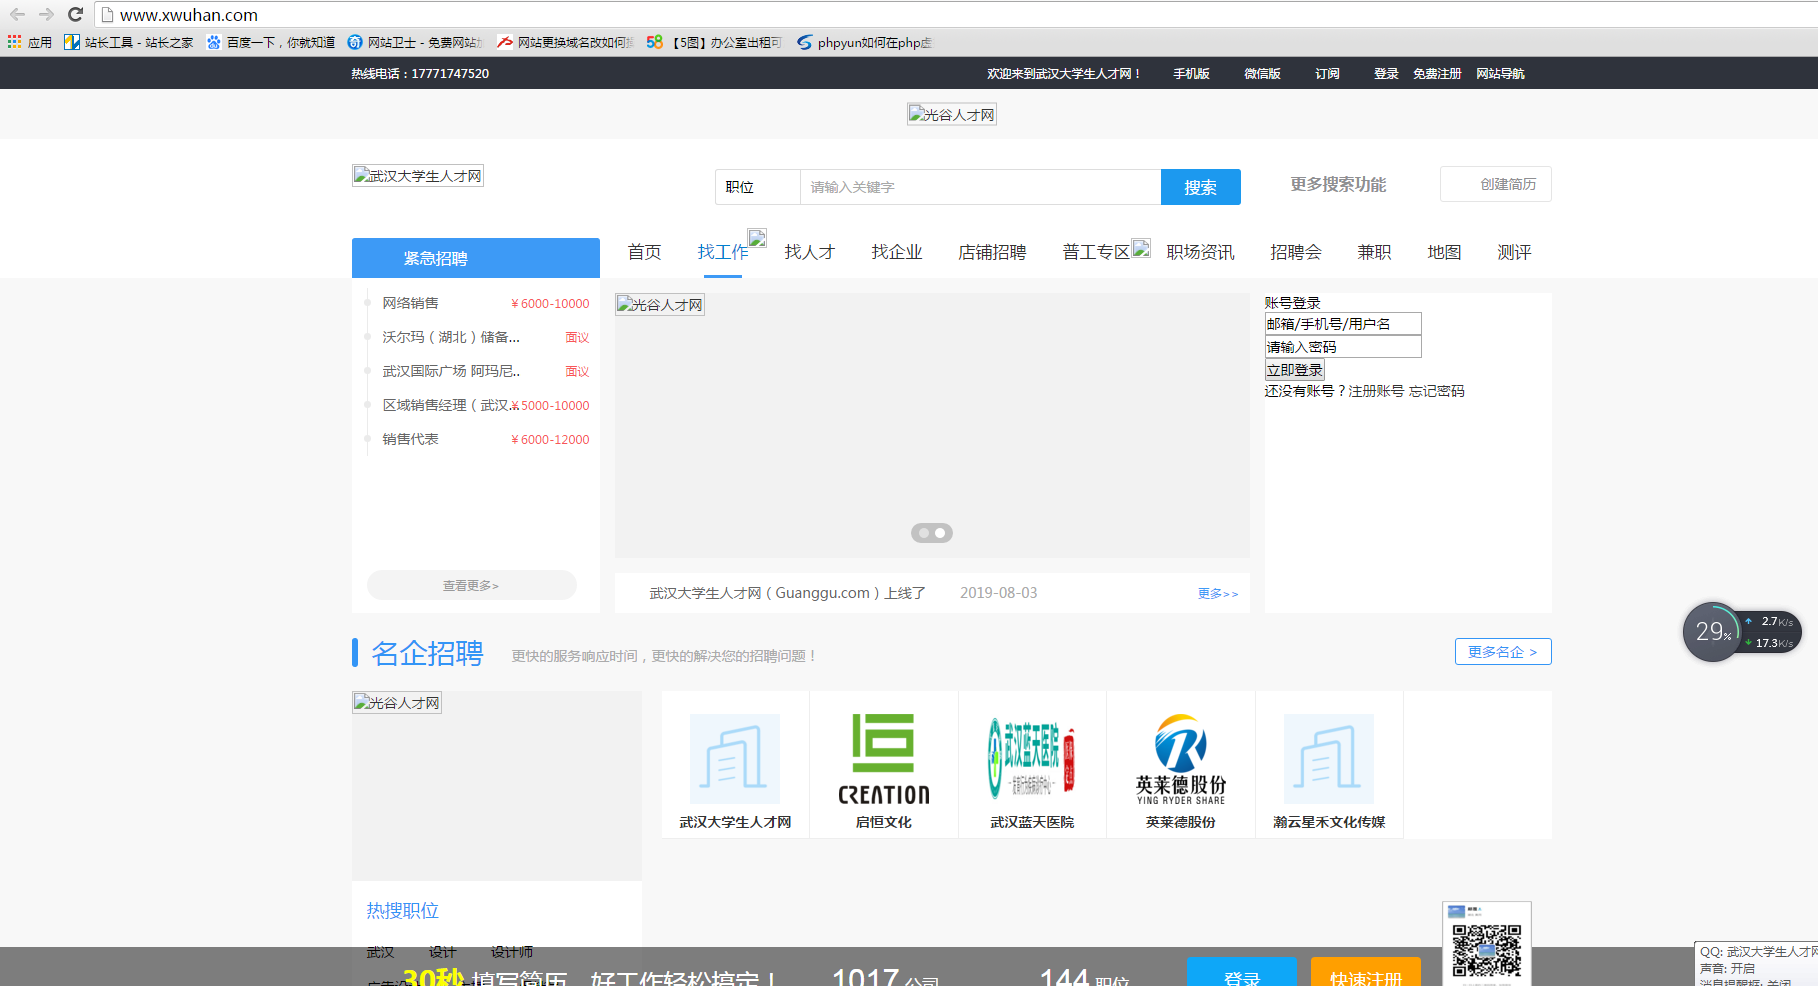The width and height of the screenshot is (1818, 986).
Task: Click the 武汉大学生人才网 site logo
Action: tap(417, 175)
